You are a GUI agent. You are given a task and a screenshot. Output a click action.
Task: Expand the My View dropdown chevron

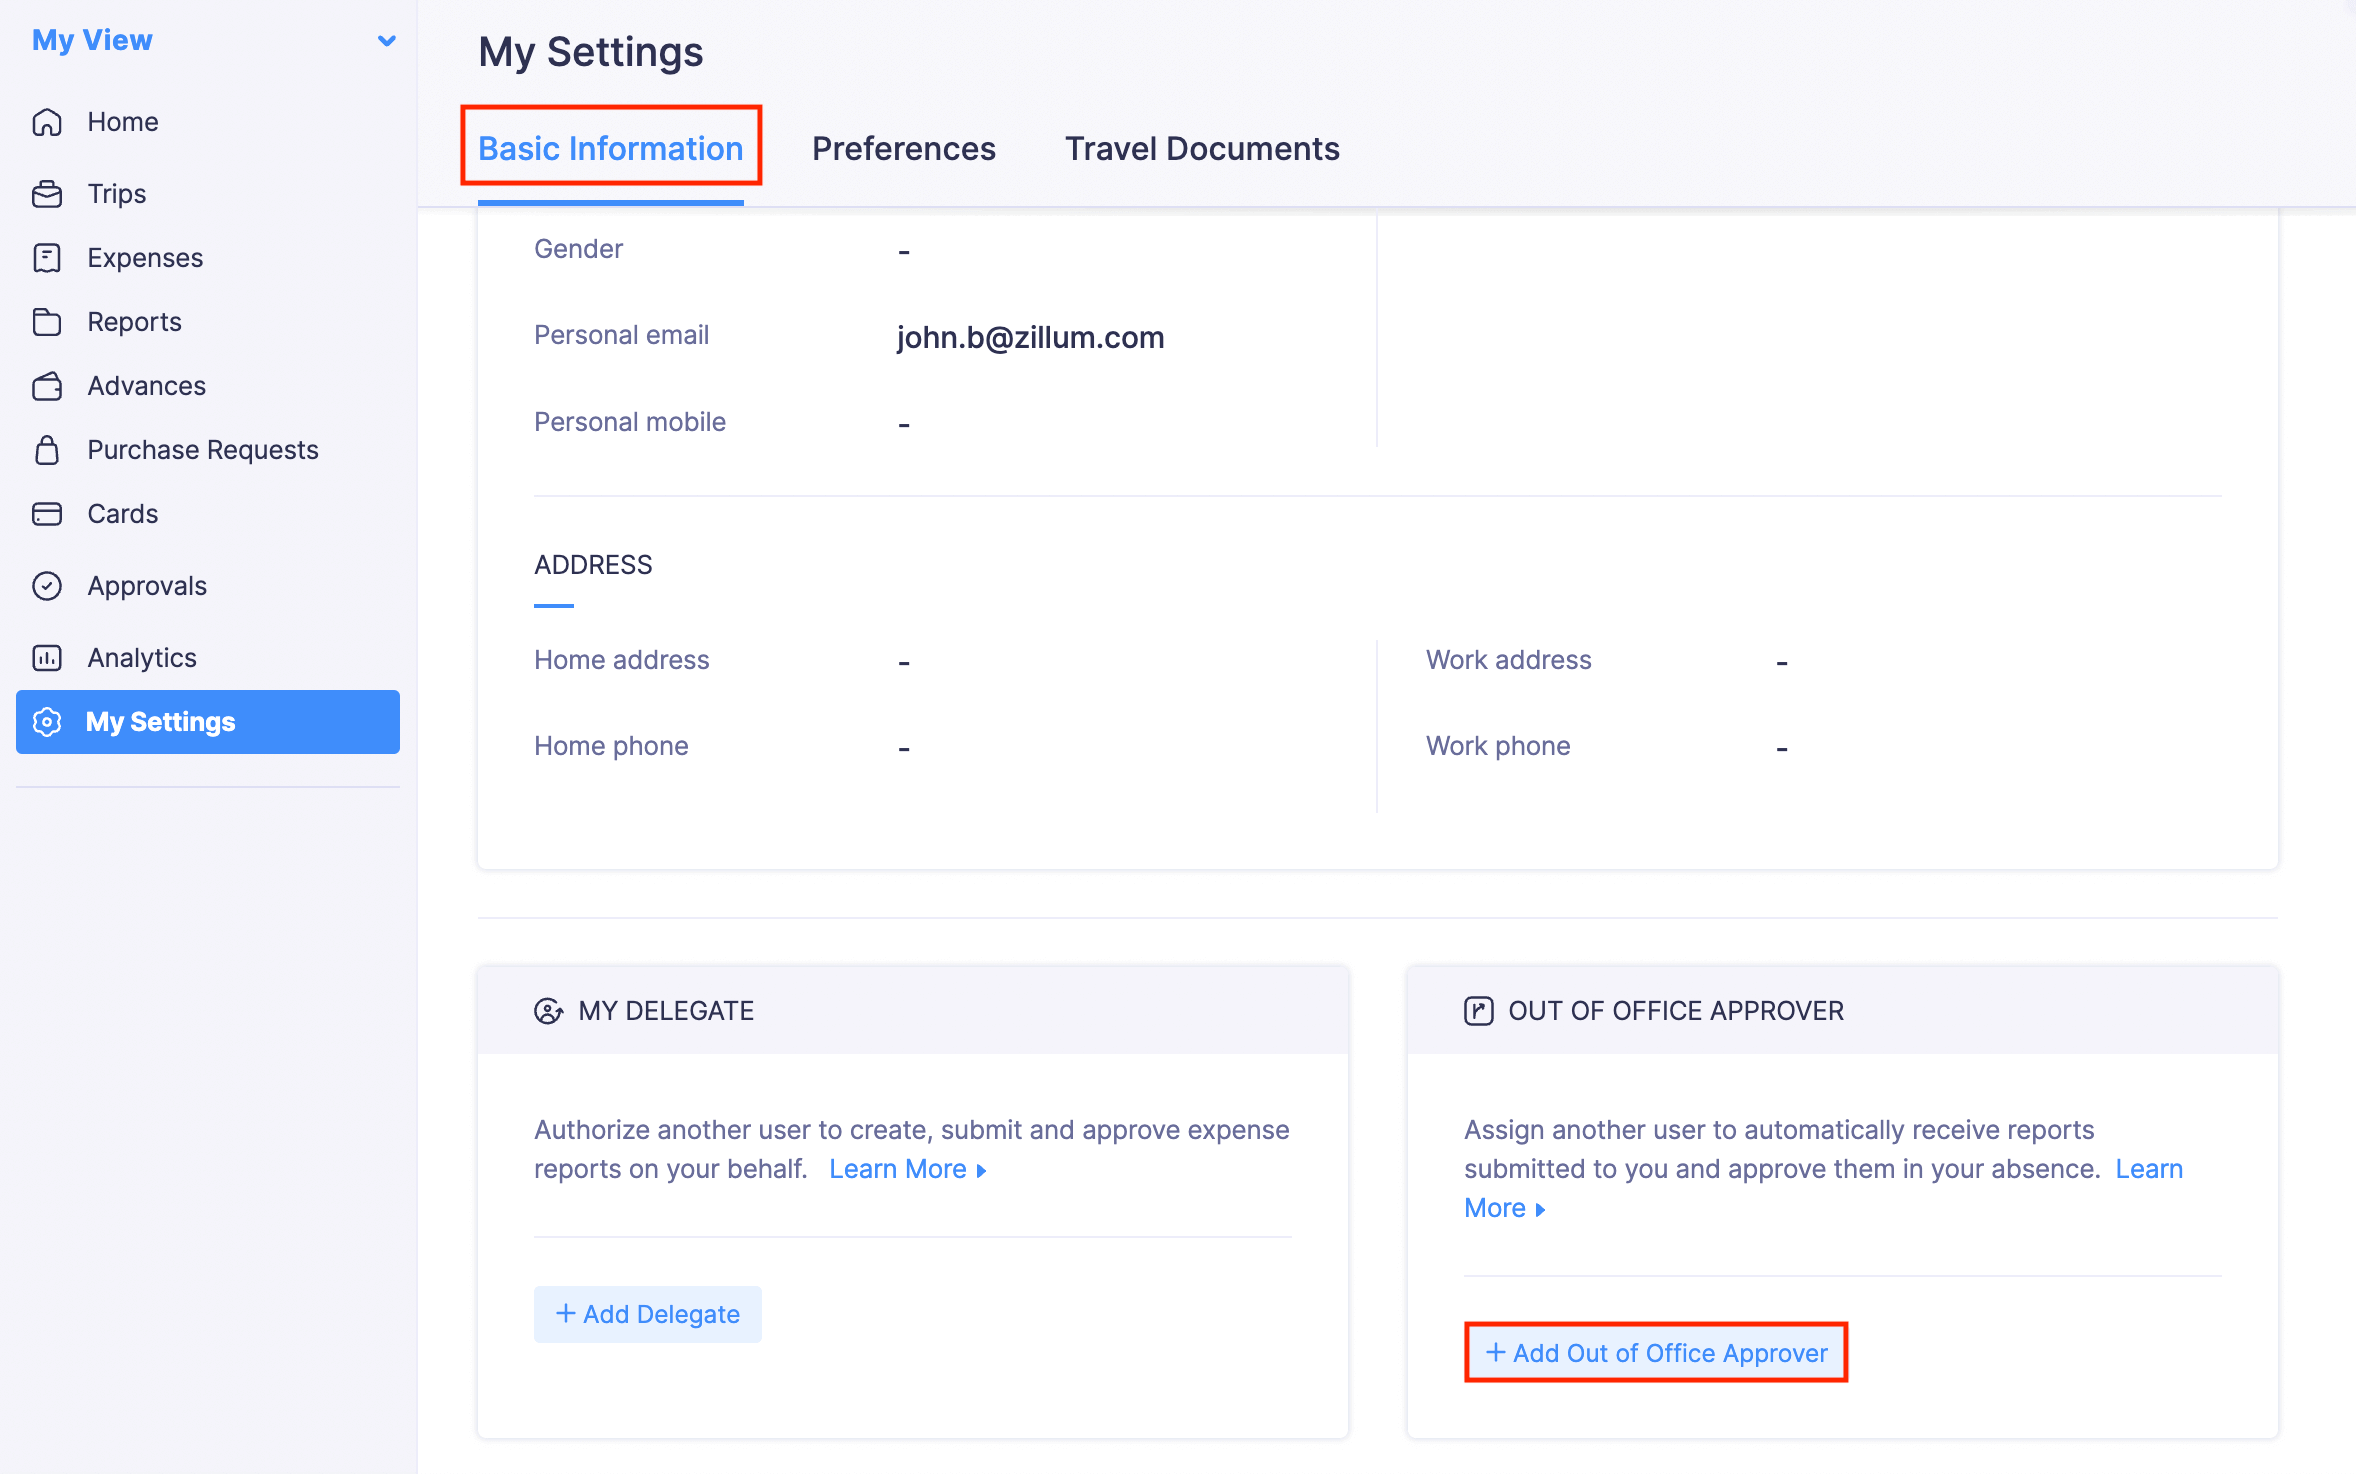(x=386, y=41)
